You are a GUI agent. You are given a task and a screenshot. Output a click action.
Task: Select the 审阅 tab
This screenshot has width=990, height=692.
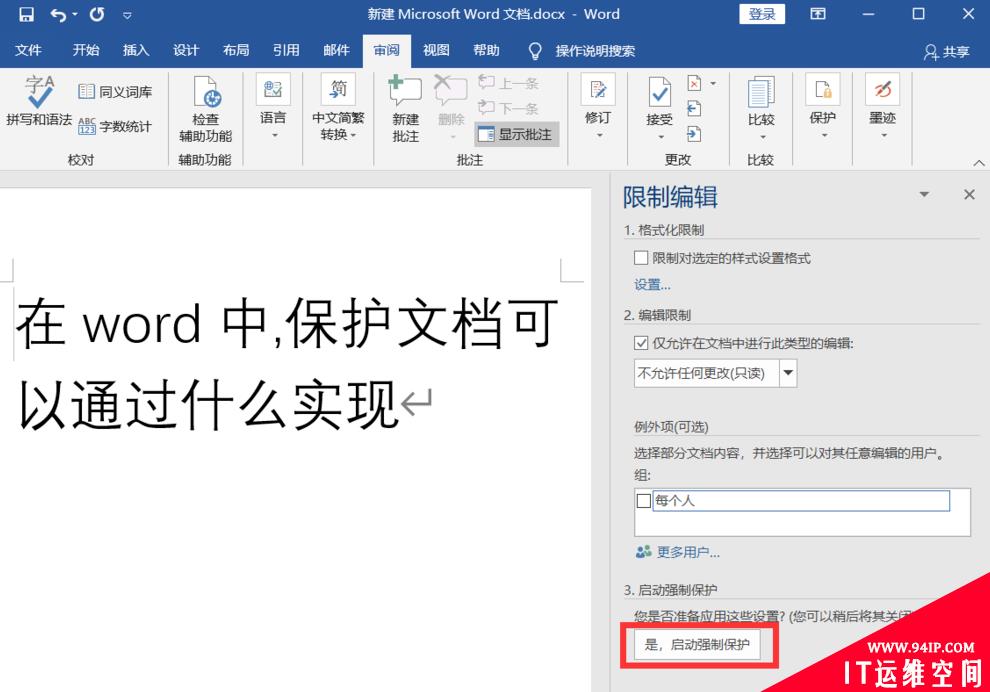point(386,51)
